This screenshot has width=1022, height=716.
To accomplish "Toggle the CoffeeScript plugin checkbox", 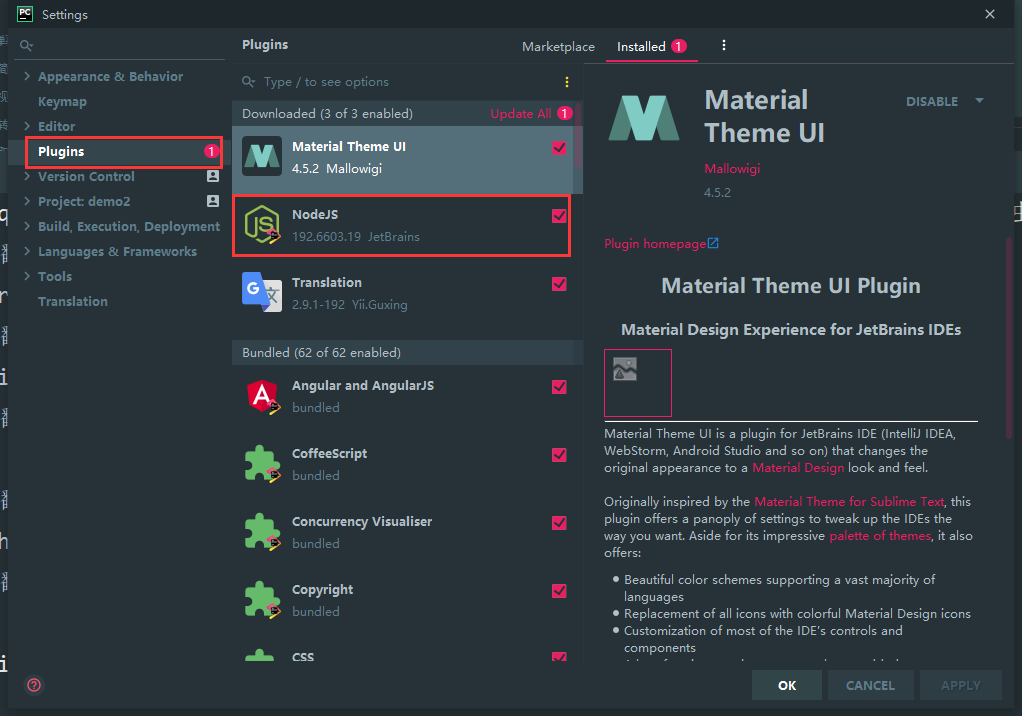I will pos(559,455).
